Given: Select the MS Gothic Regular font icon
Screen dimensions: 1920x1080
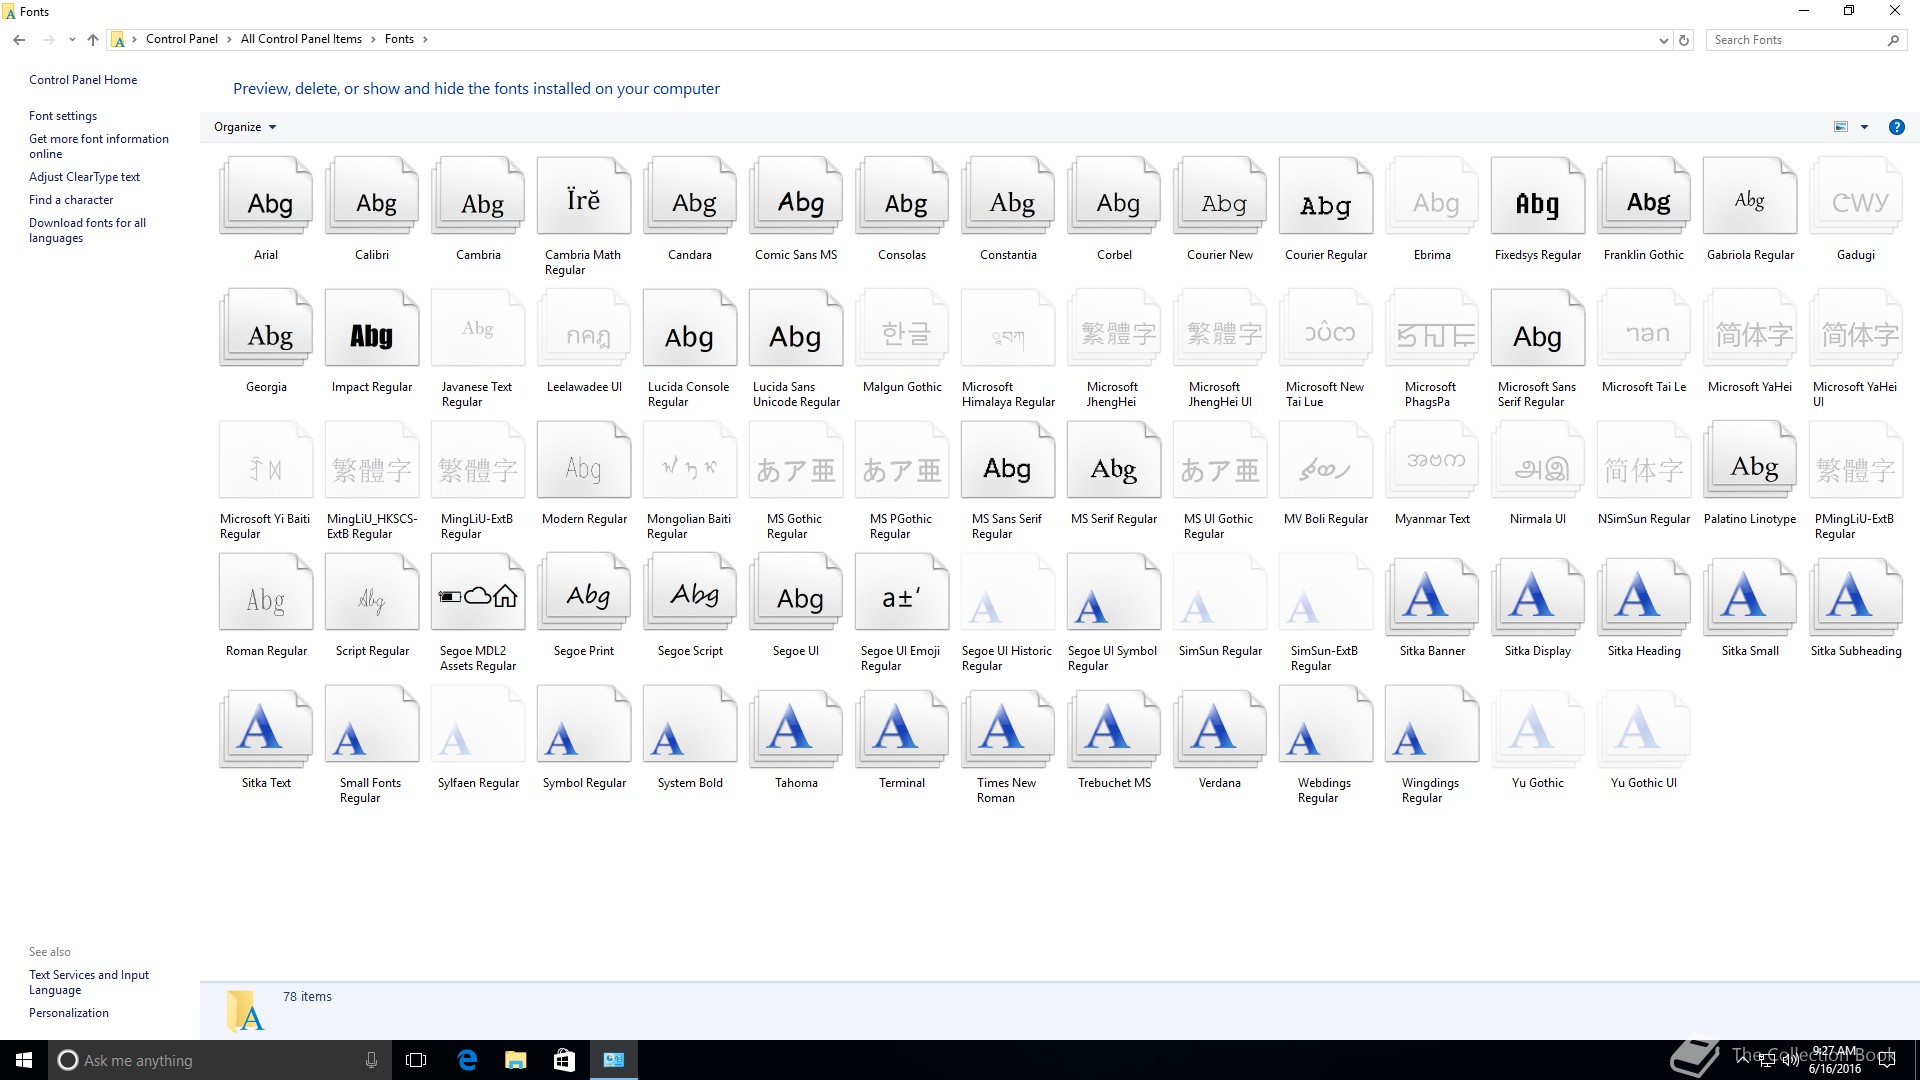Looking at the screenshot, I should point(796,461).
